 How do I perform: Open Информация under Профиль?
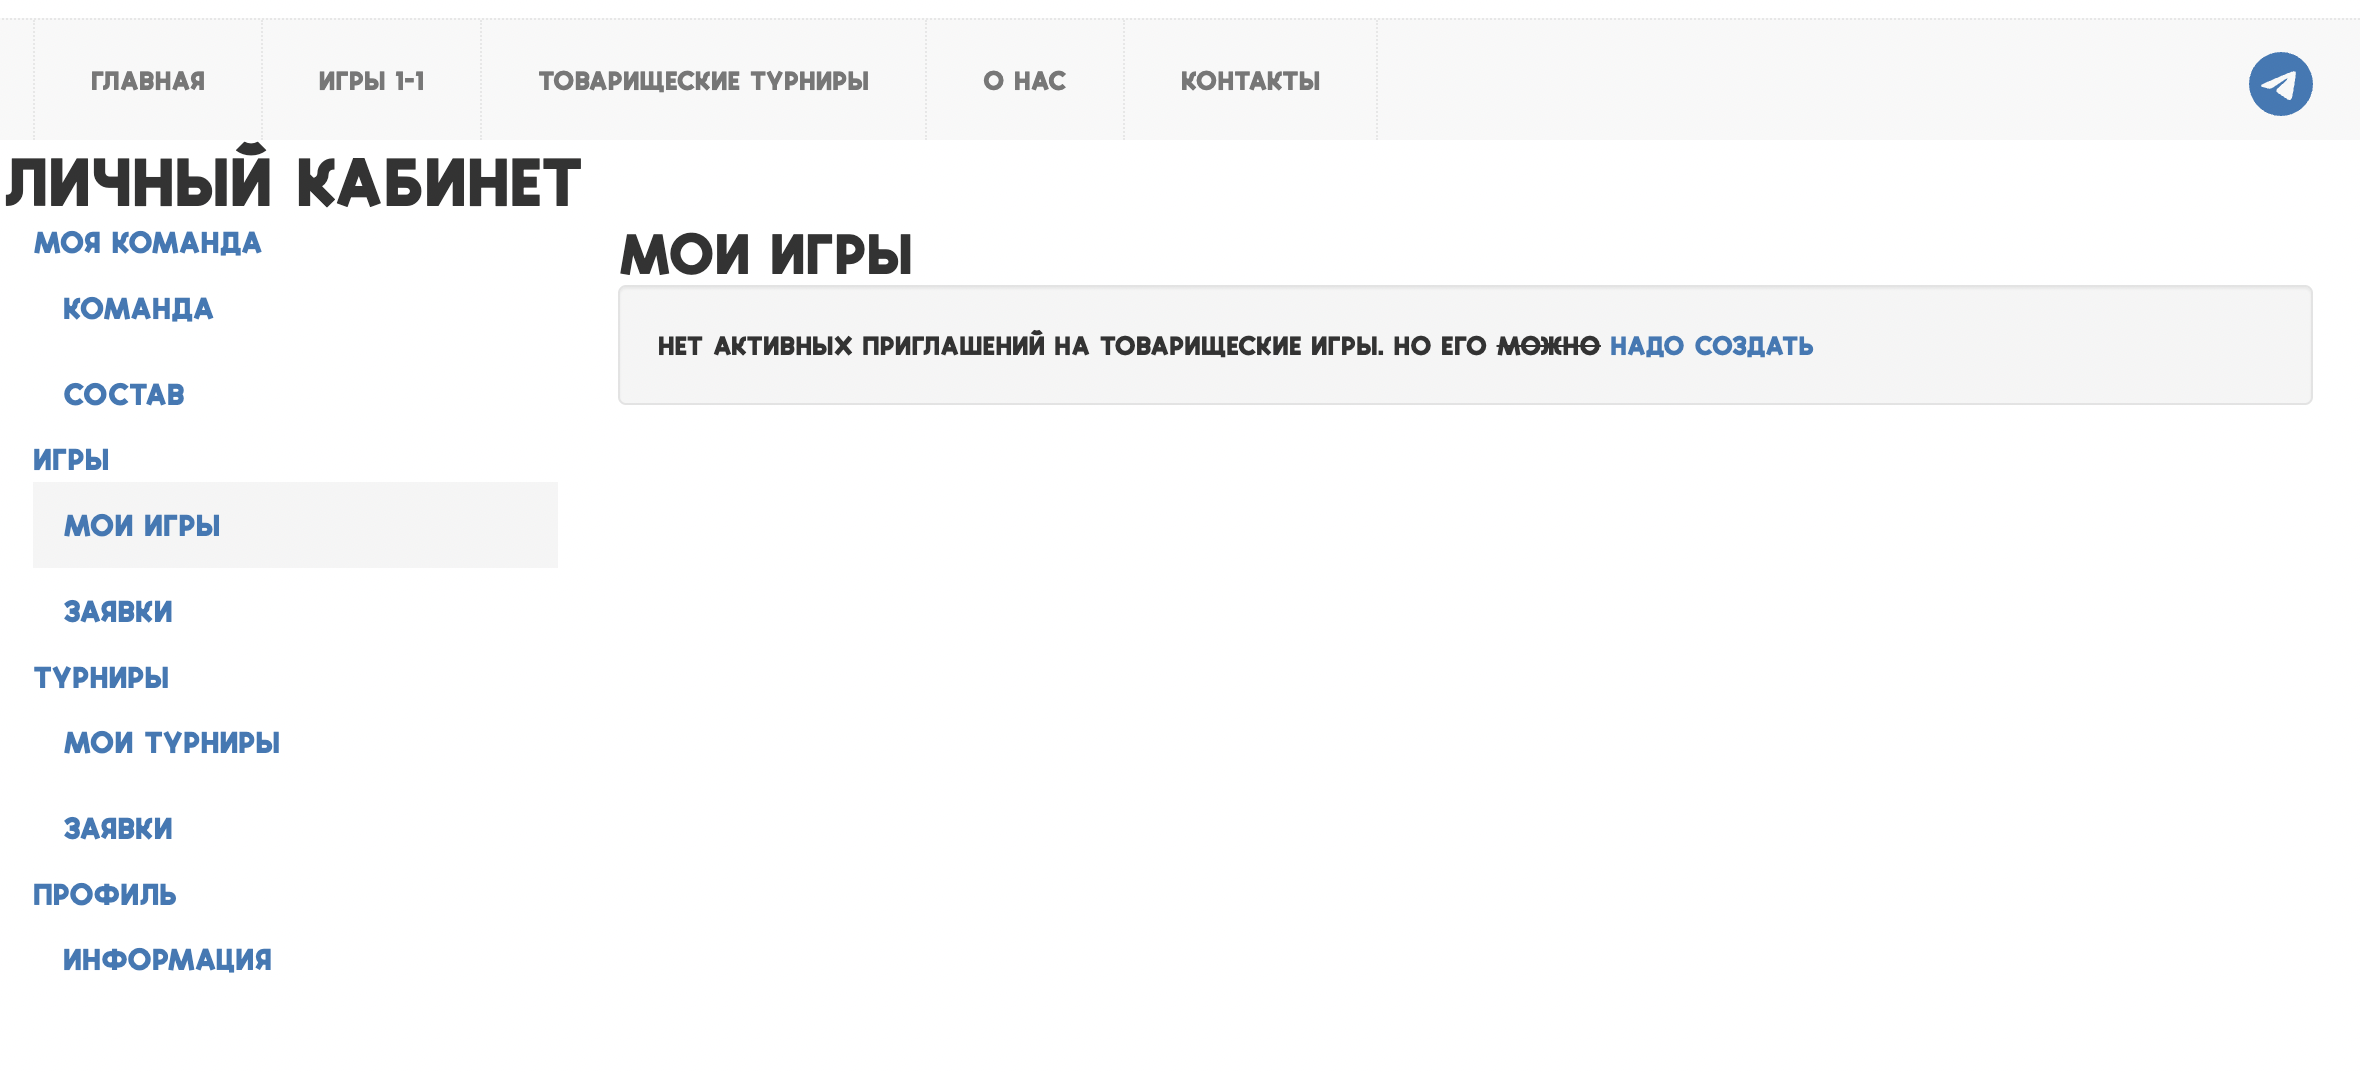click(167, 960)
